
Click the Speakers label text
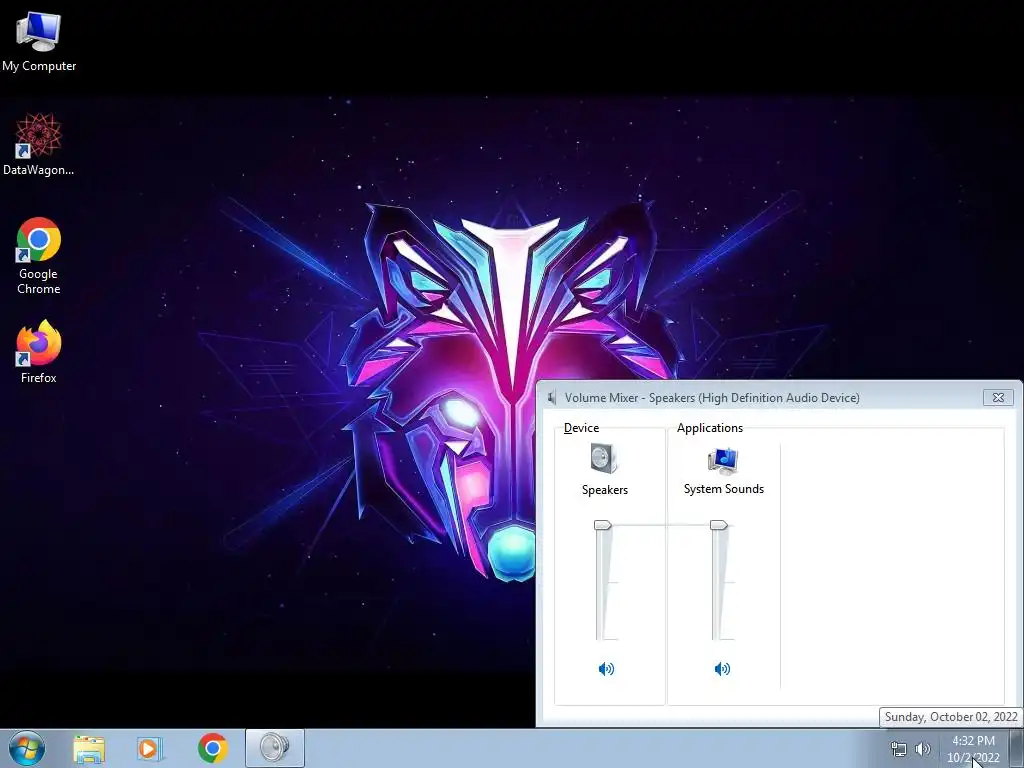605,490
